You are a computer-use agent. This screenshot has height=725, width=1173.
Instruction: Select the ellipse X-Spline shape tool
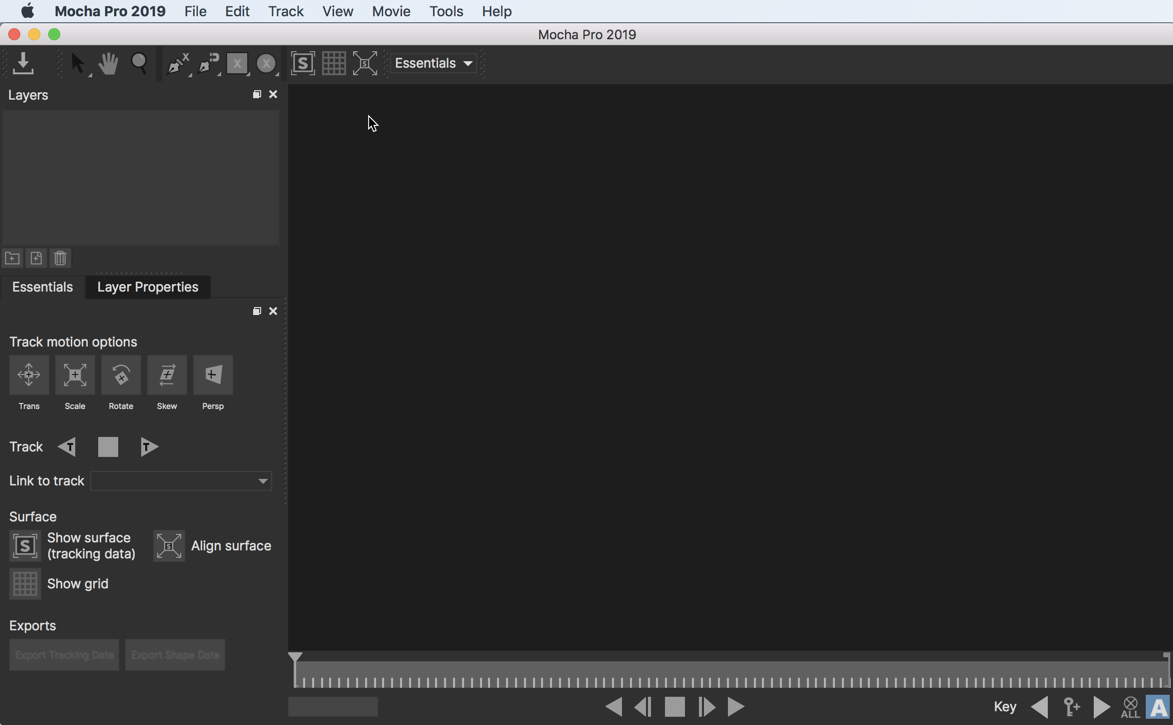point(266,64)
